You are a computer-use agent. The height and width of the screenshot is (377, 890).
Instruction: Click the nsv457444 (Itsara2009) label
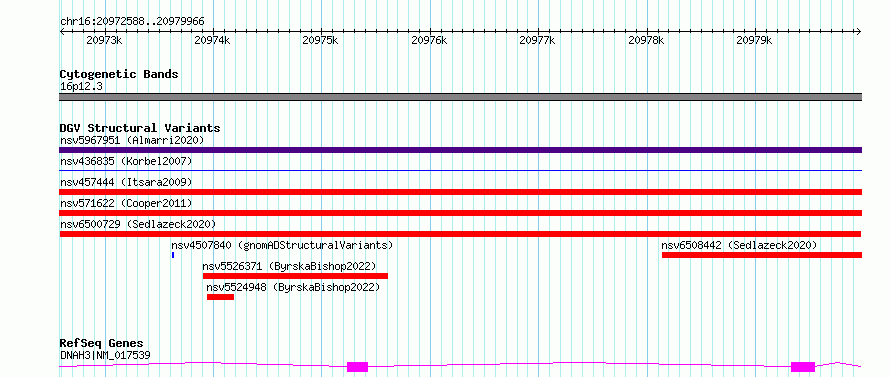[126, 182]
